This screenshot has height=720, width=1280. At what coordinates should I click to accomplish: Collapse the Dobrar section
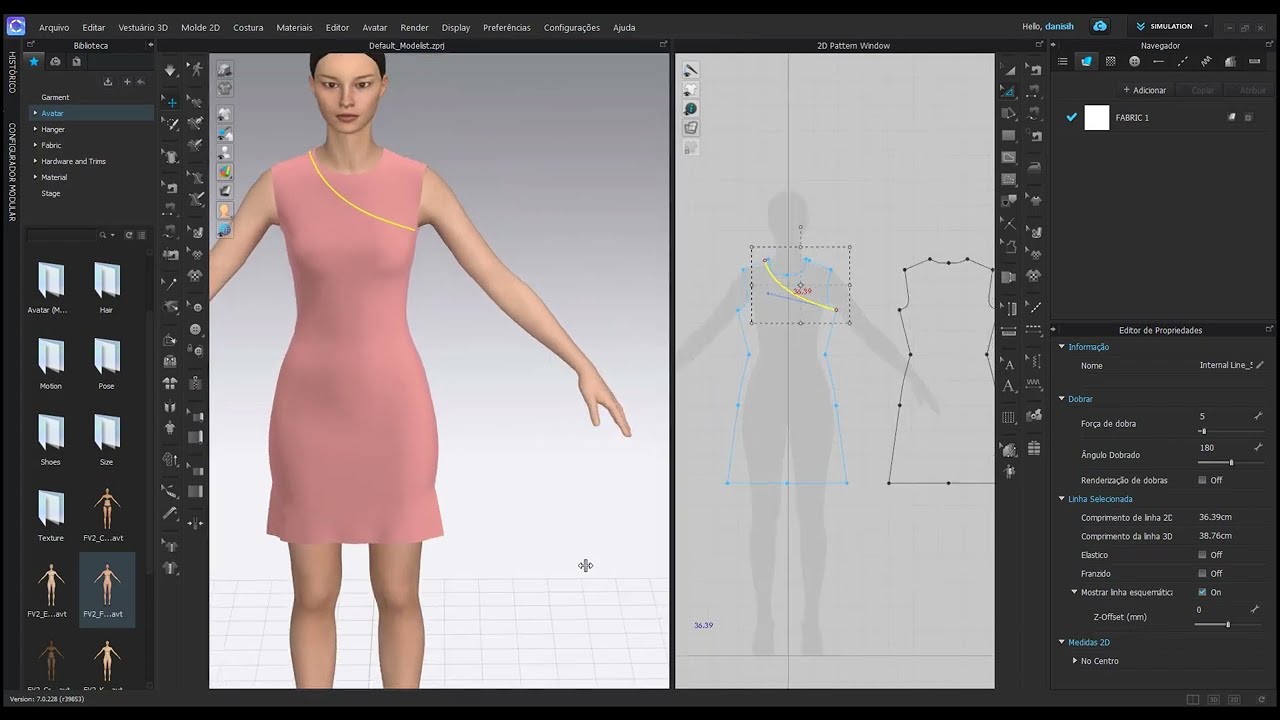[1062, 399]
